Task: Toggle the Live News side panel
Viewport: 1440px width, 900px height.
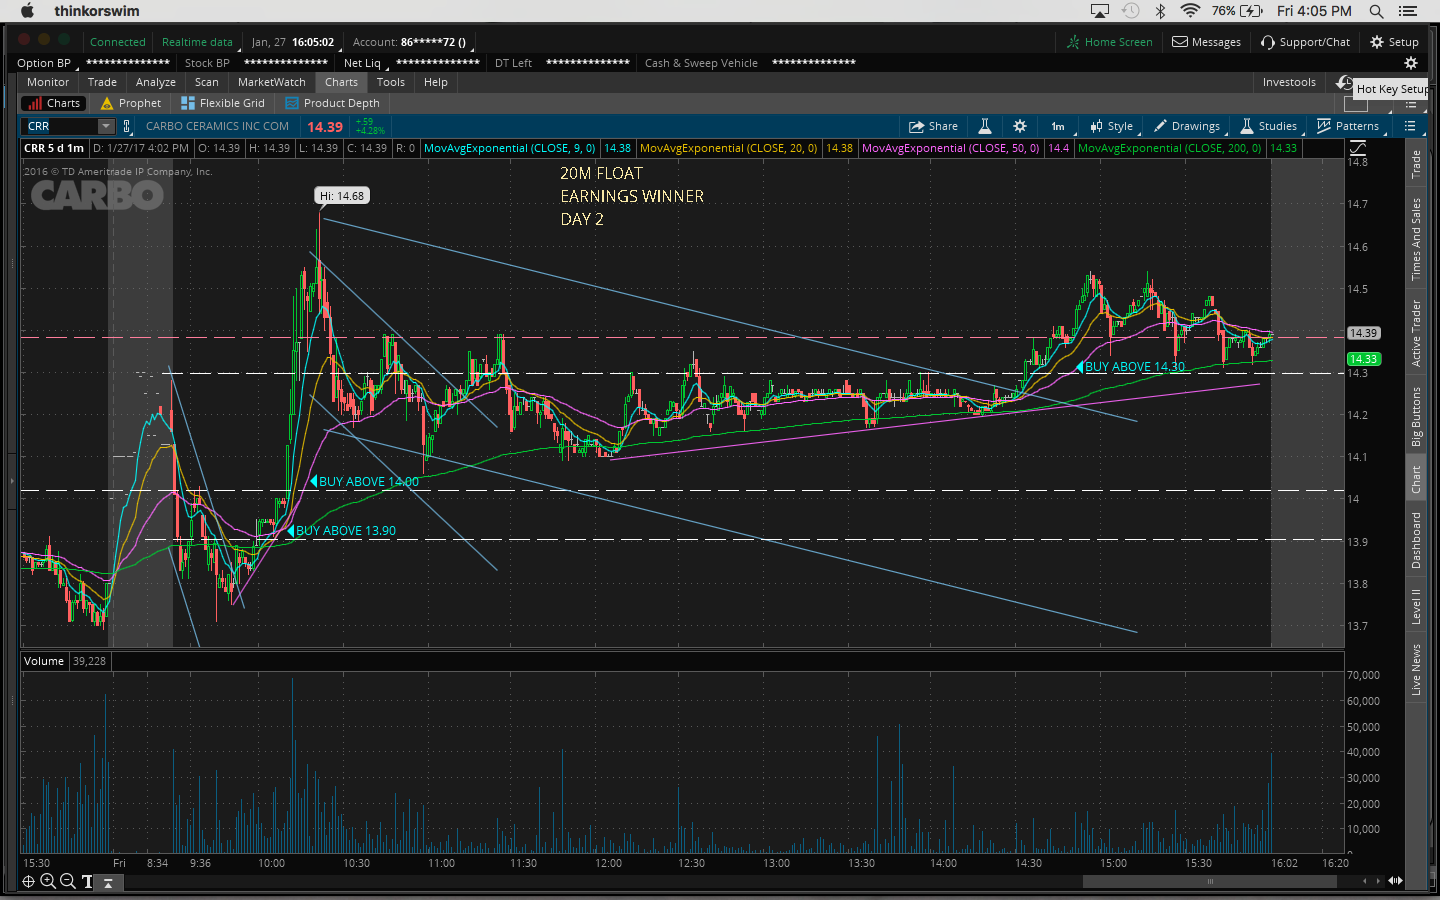Action: tap(1416, 669)
